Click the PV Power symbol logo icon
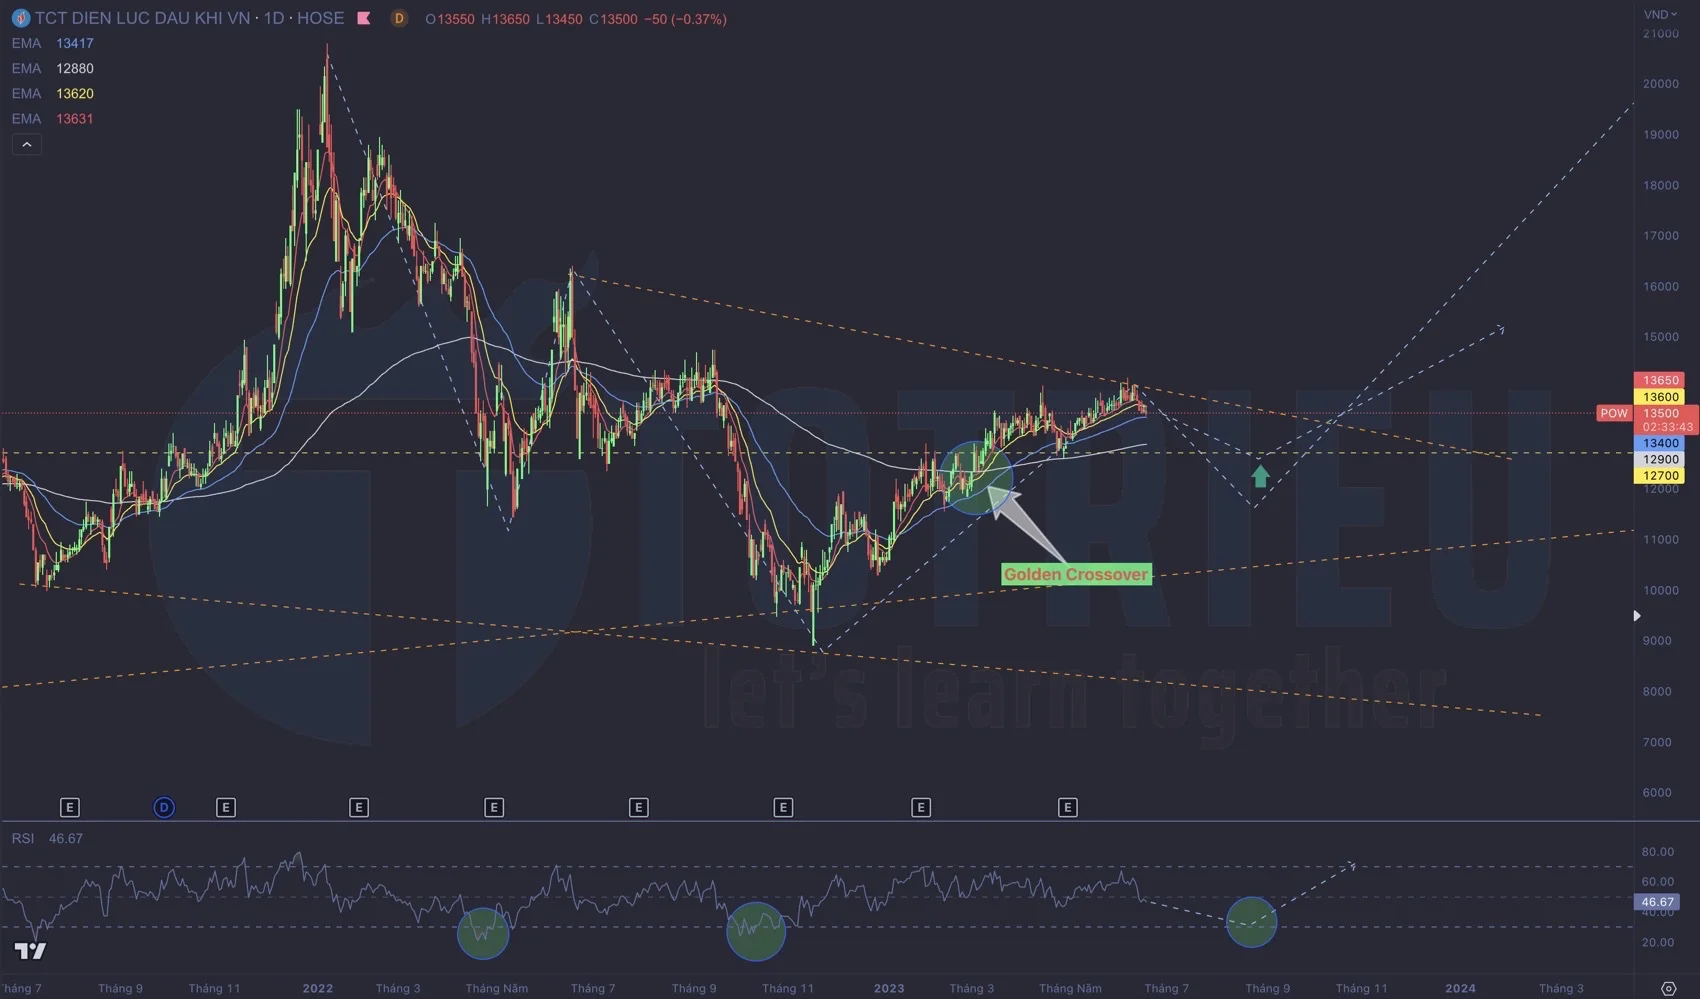1700x999 pixels. point(20,18)
